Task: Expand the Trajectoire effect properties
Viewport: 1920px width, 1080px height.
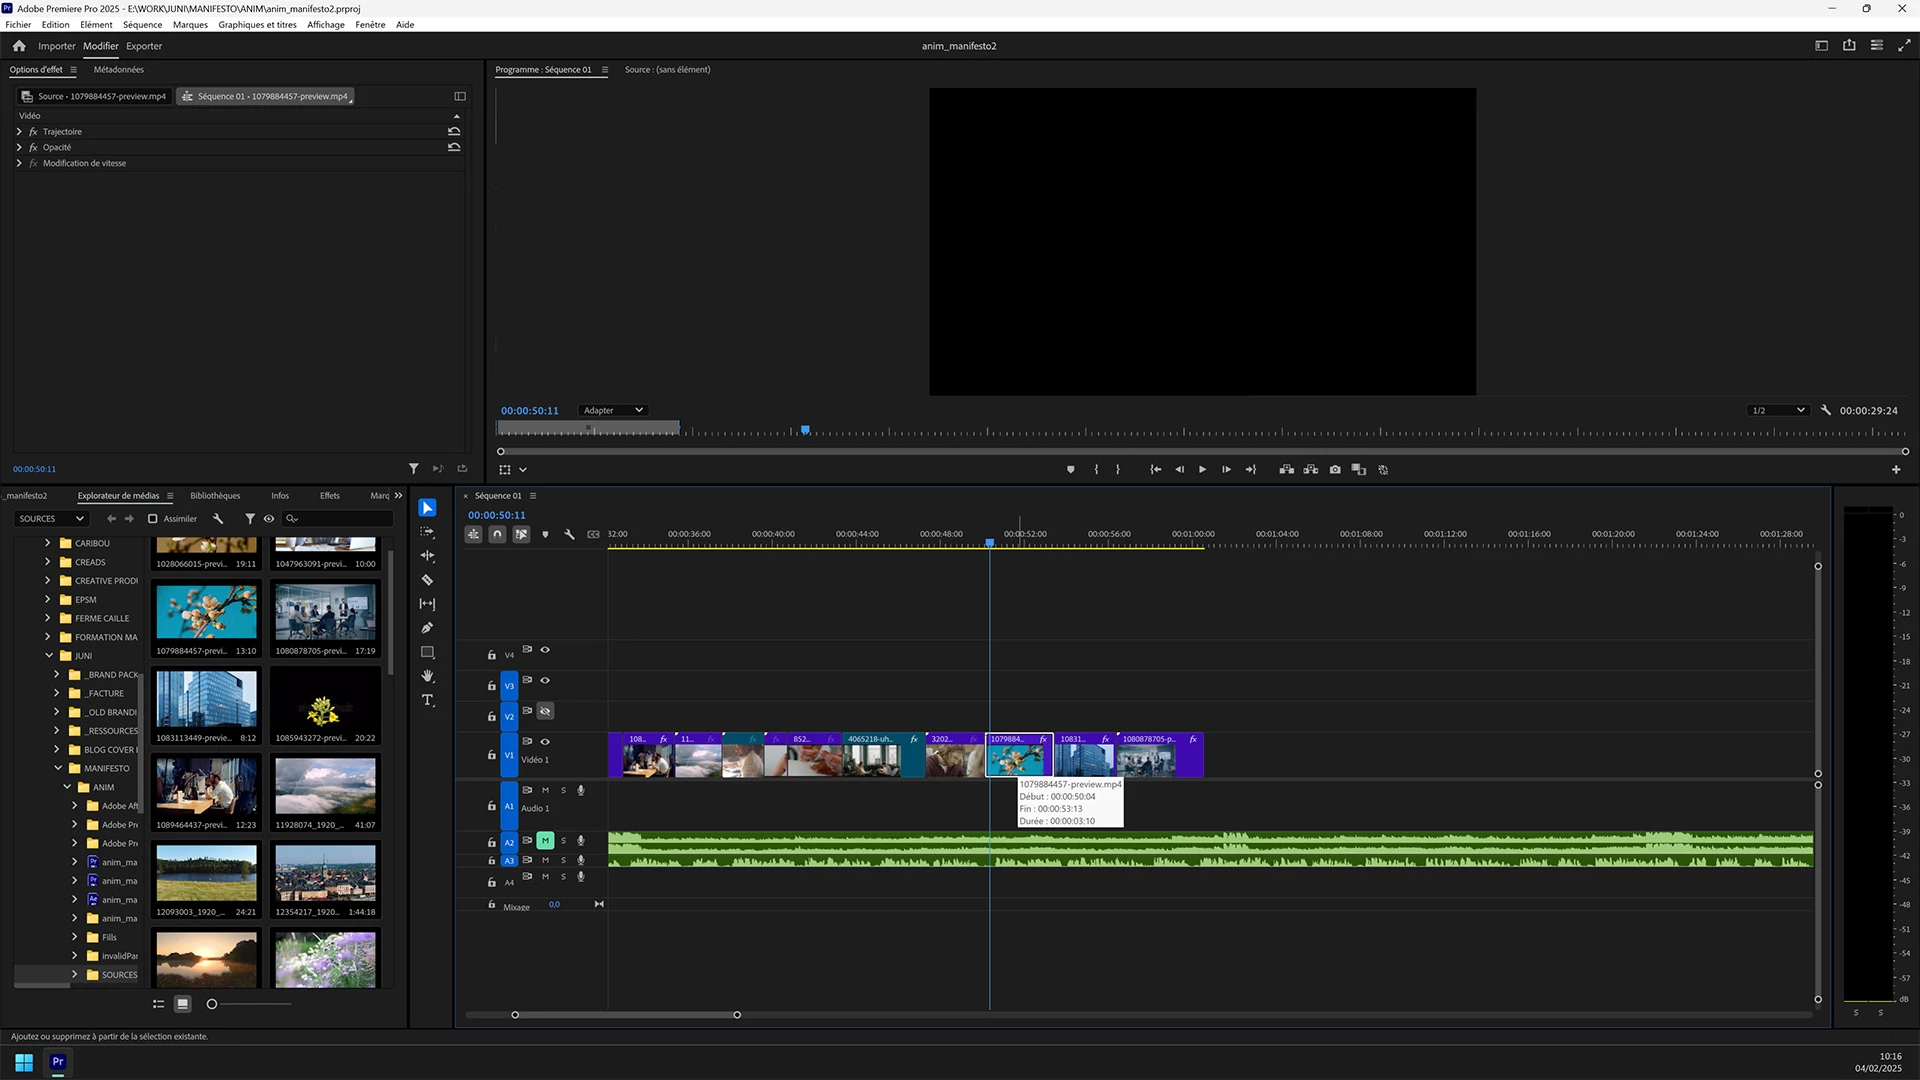Action: [x=19, y=132]
